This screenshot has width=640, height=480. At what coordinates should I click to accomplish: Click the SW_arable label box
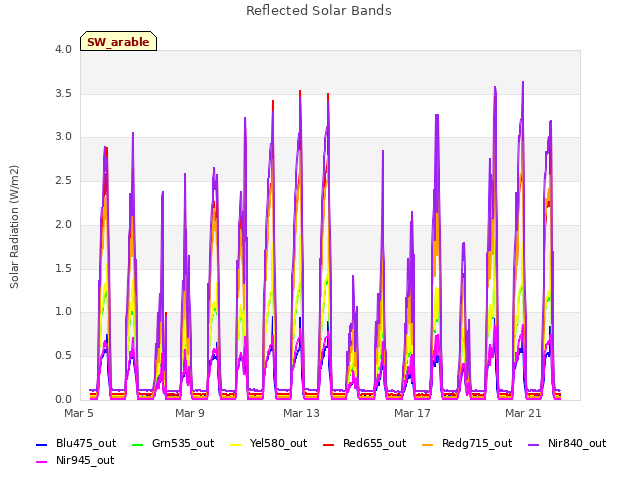pos(118,41)
